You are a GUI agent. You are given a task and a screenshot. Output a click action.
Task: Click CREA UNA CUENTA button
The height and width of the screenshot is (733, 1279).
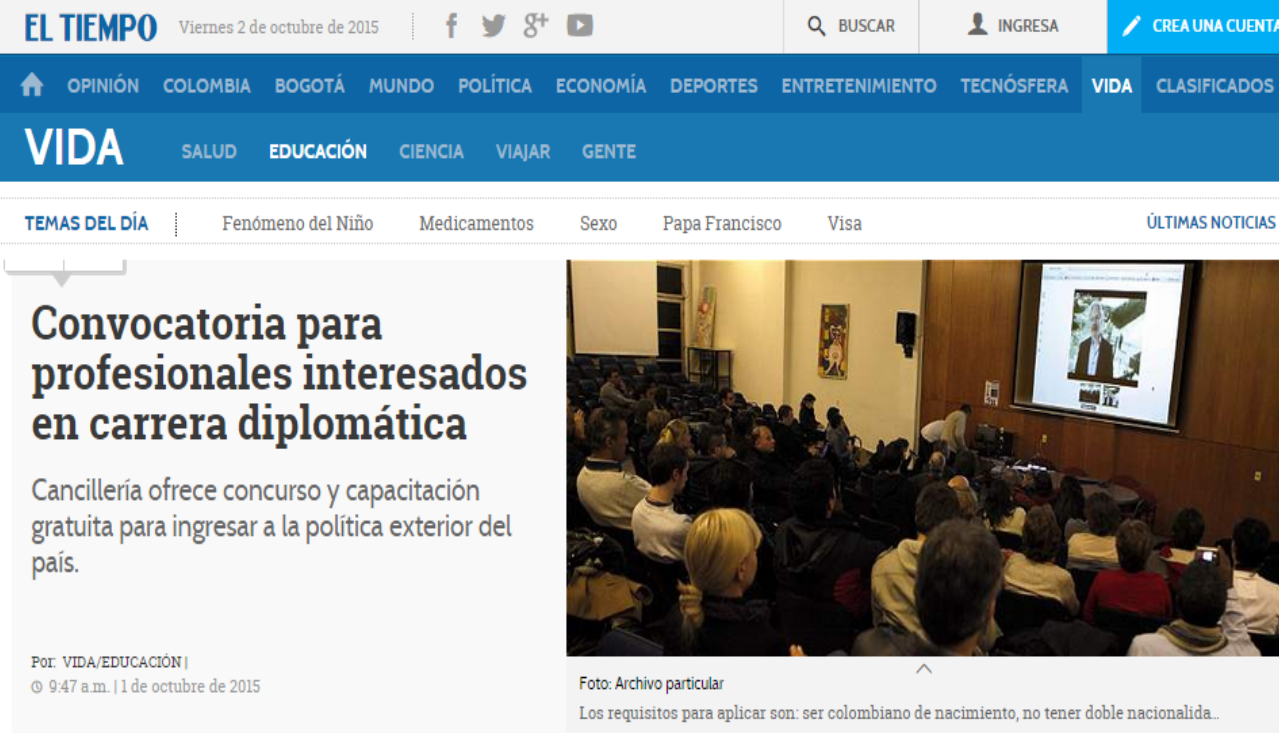tap(1193, 26)
